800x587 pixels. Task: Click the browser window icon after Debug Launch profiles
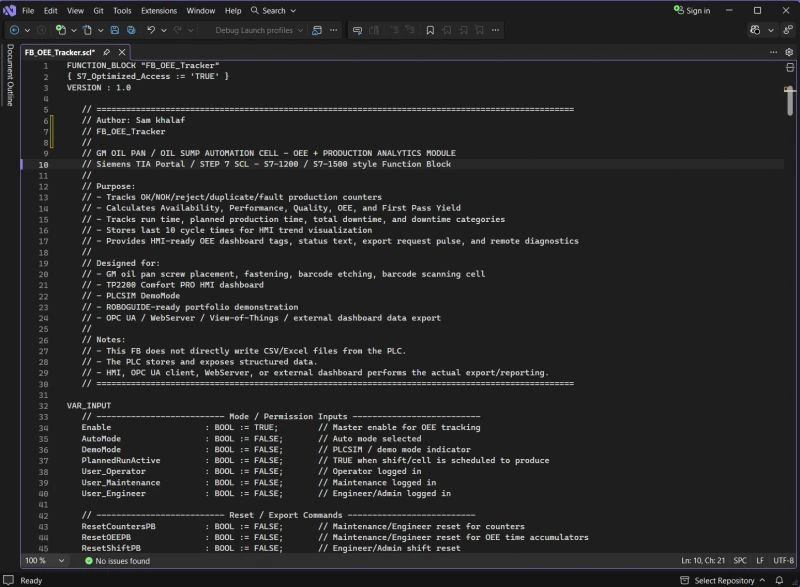click(x=317, y=30)
